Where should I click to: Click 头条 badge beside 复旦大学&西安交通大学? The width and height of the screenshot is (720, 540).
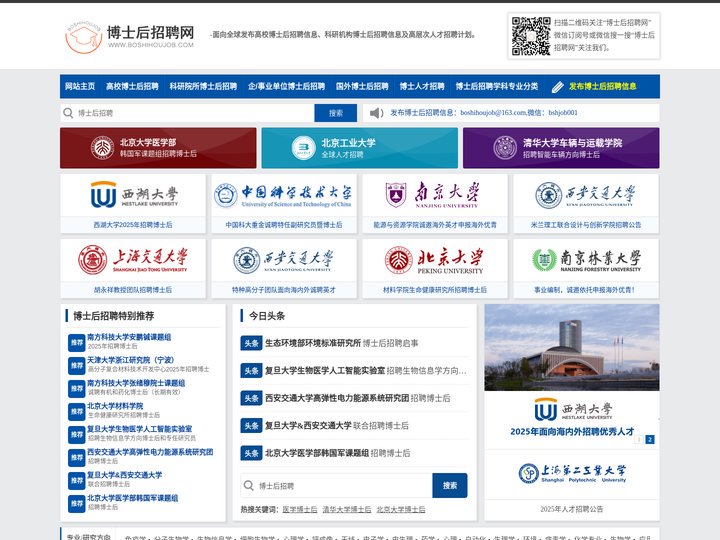point(251,426)
